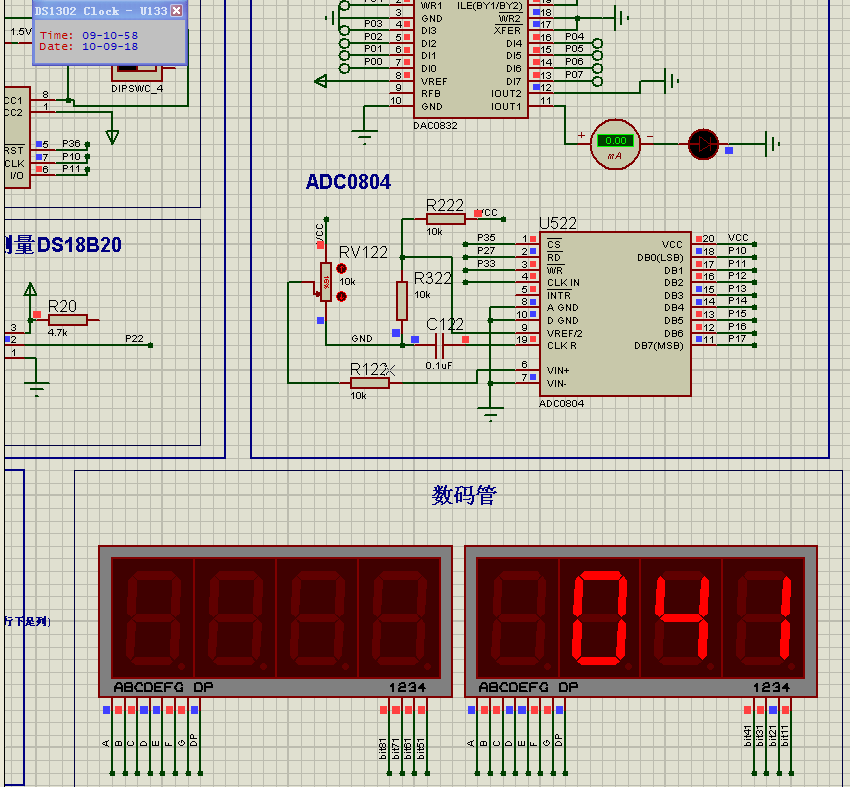The width and height of the screenshot is (850, 788).
Task: Click RV122 potentiometer lower red decrease button
Action: (342, 296)
